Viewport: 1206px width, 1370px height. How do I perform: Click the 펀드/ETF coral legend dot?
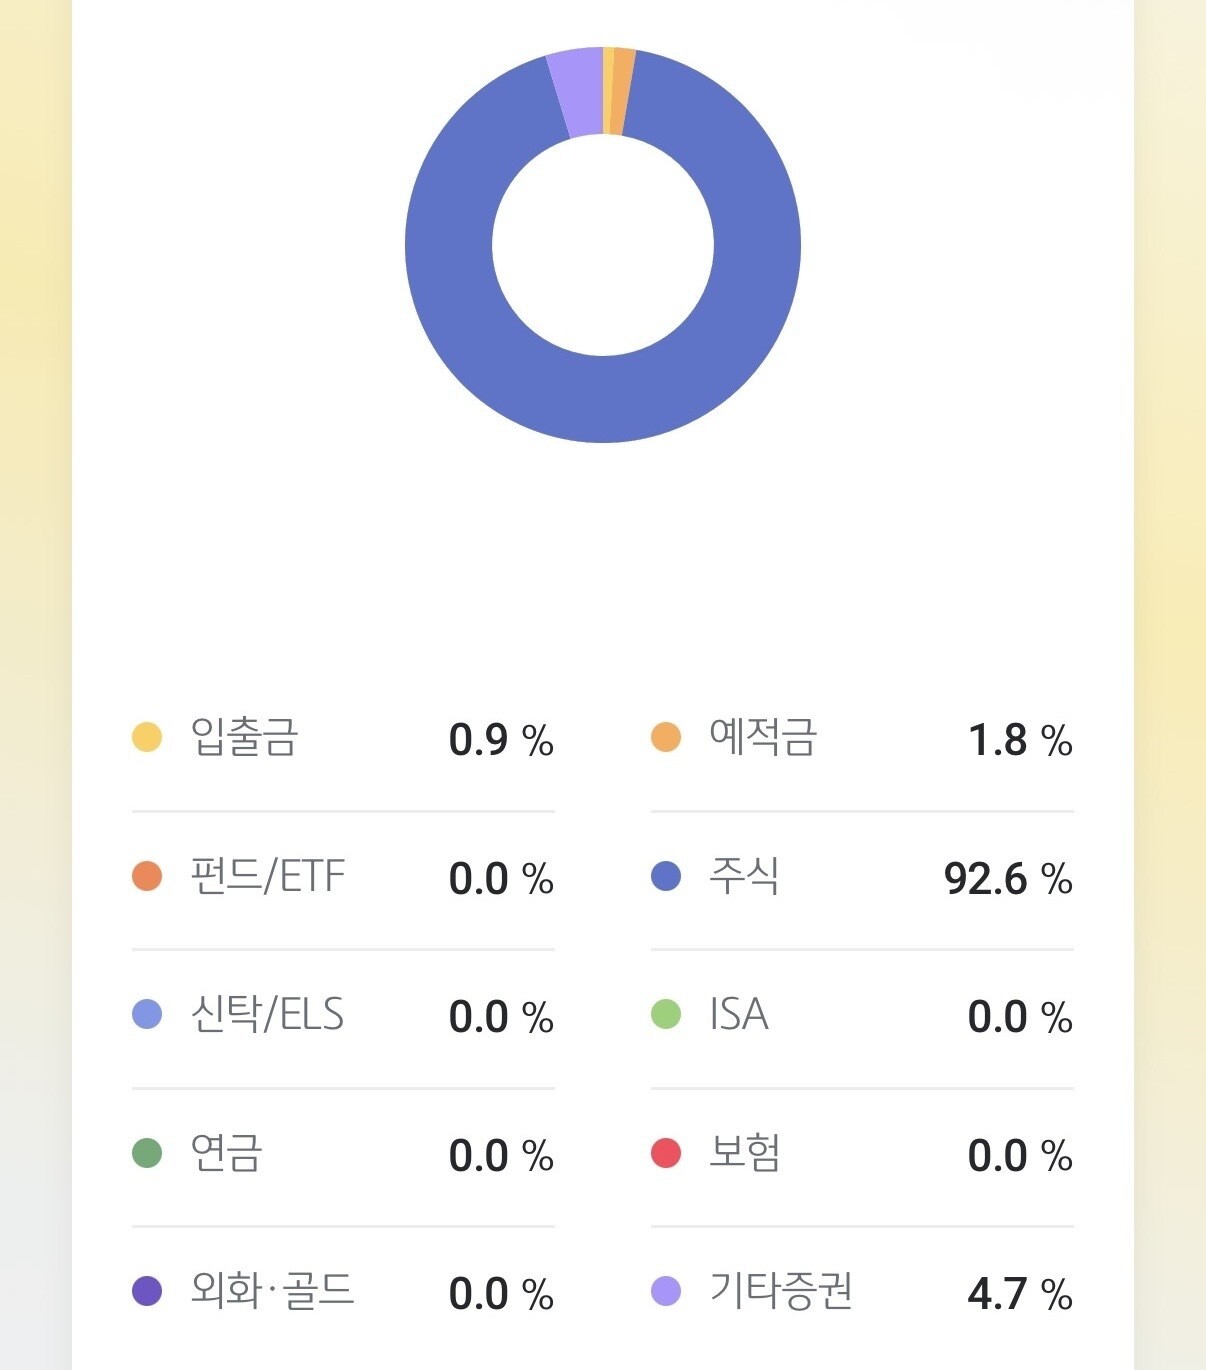(x=147, y=875)
